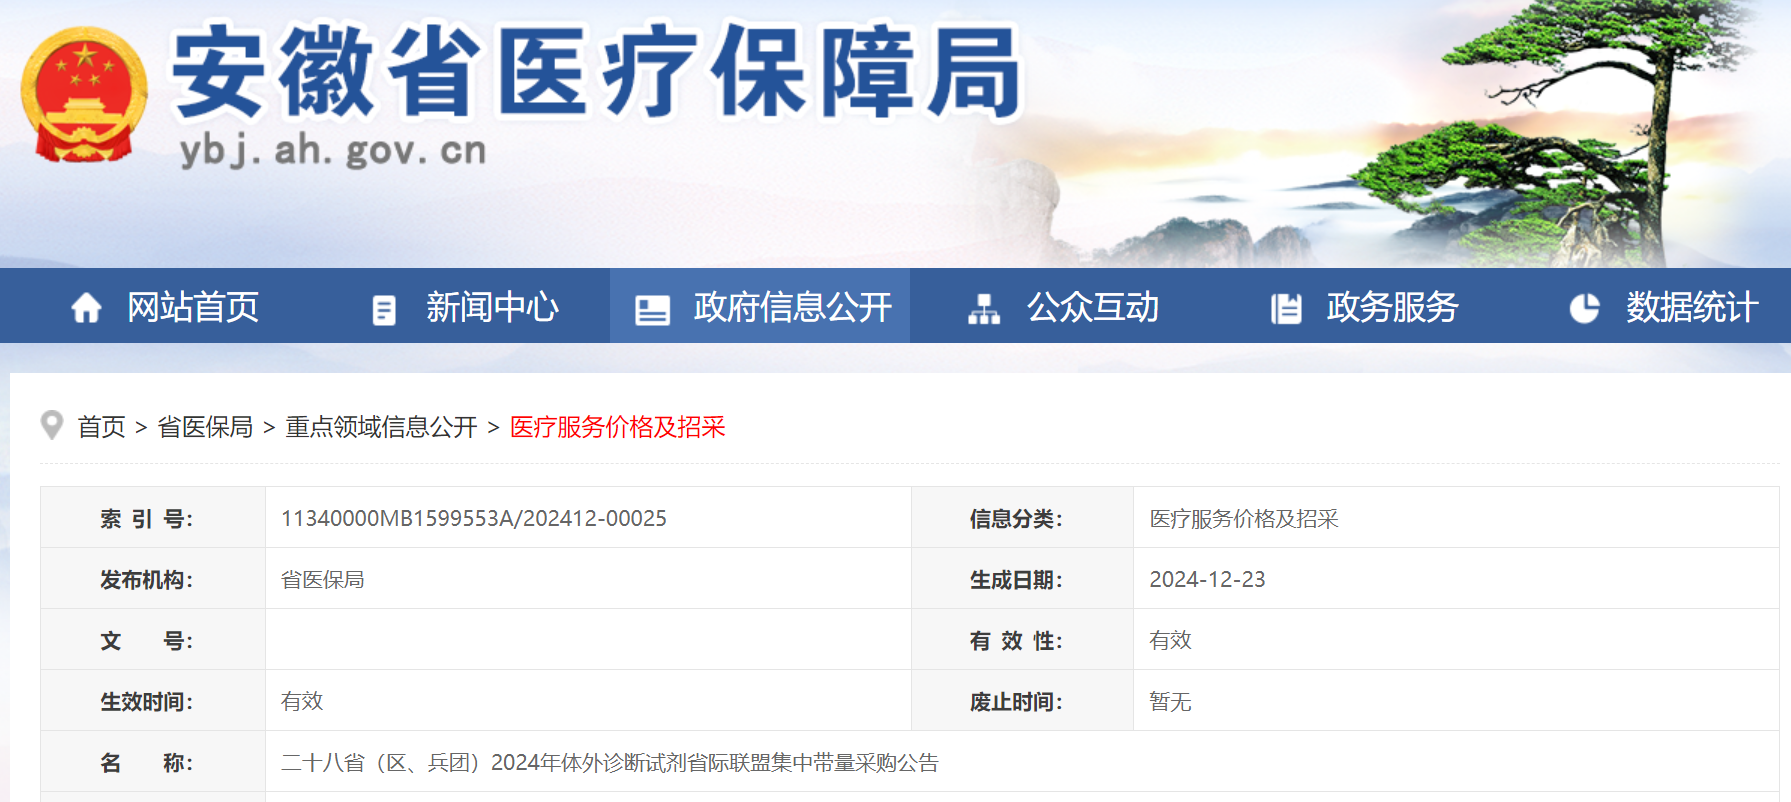Click the clipboard icon beside 政务服务
Screen dimensions: 1791x802
click(x=1286, y=309)
